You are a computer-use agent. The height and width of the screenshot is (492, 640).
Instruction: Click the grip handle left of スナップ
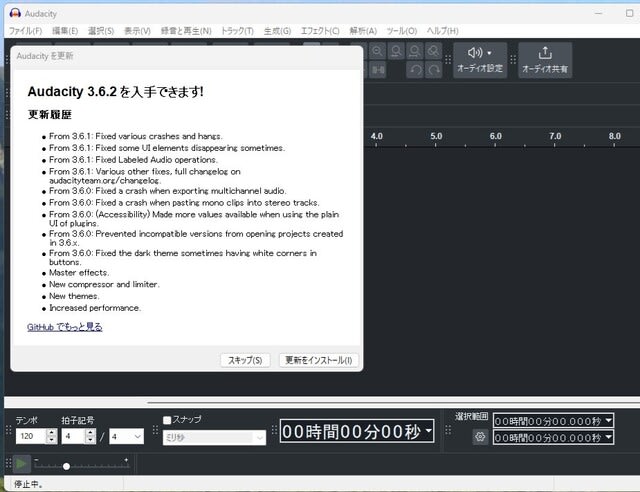[155, 430]
